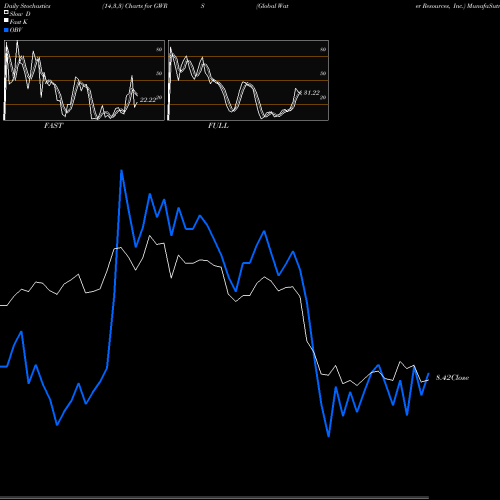
Task: Click the bottom horizontal scrollbar
Action: click(214, 497)
